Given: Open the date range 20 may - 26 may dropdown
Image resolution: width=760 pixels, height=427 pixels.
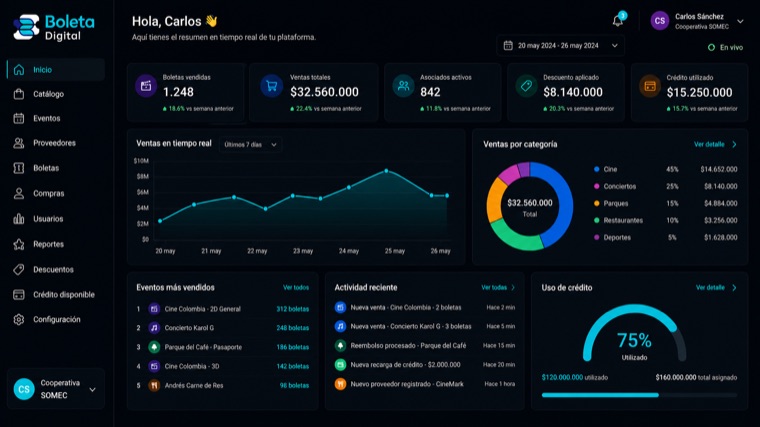Looking at the screenshot, I should (x=560, y=46).
